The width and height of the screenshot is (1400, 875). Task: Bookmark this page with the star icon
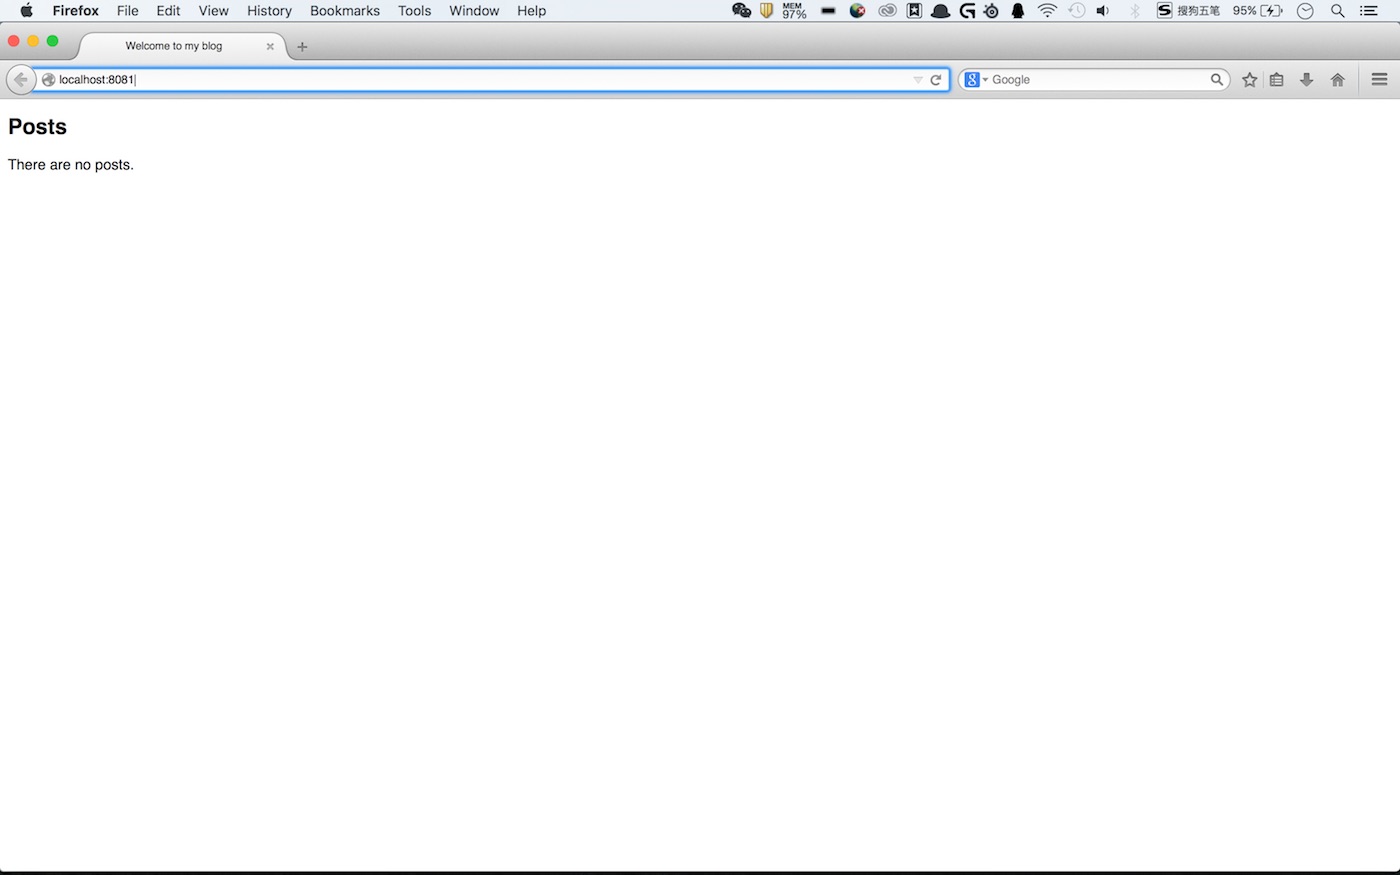[x=1249, y=80]
